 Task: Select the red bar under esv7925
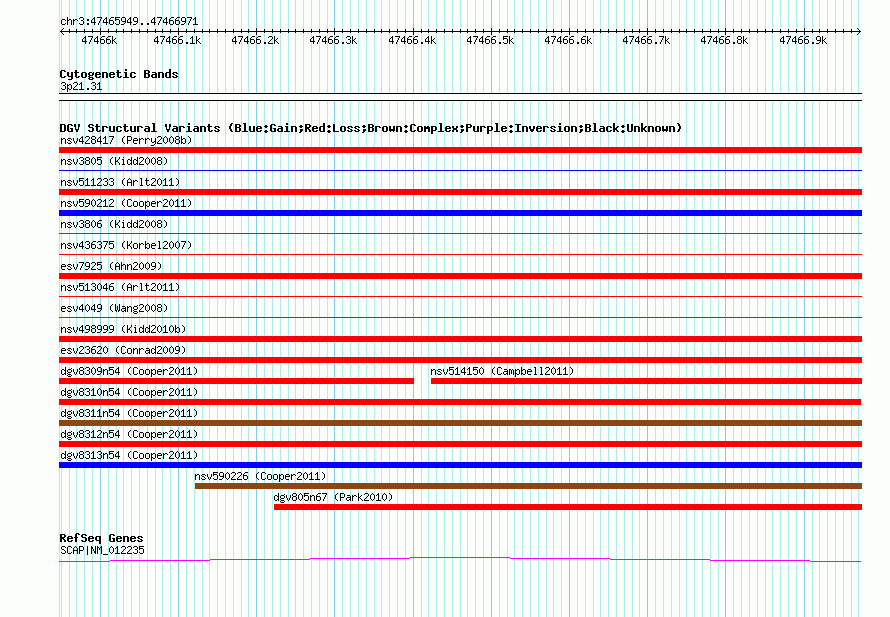(460, 276)
